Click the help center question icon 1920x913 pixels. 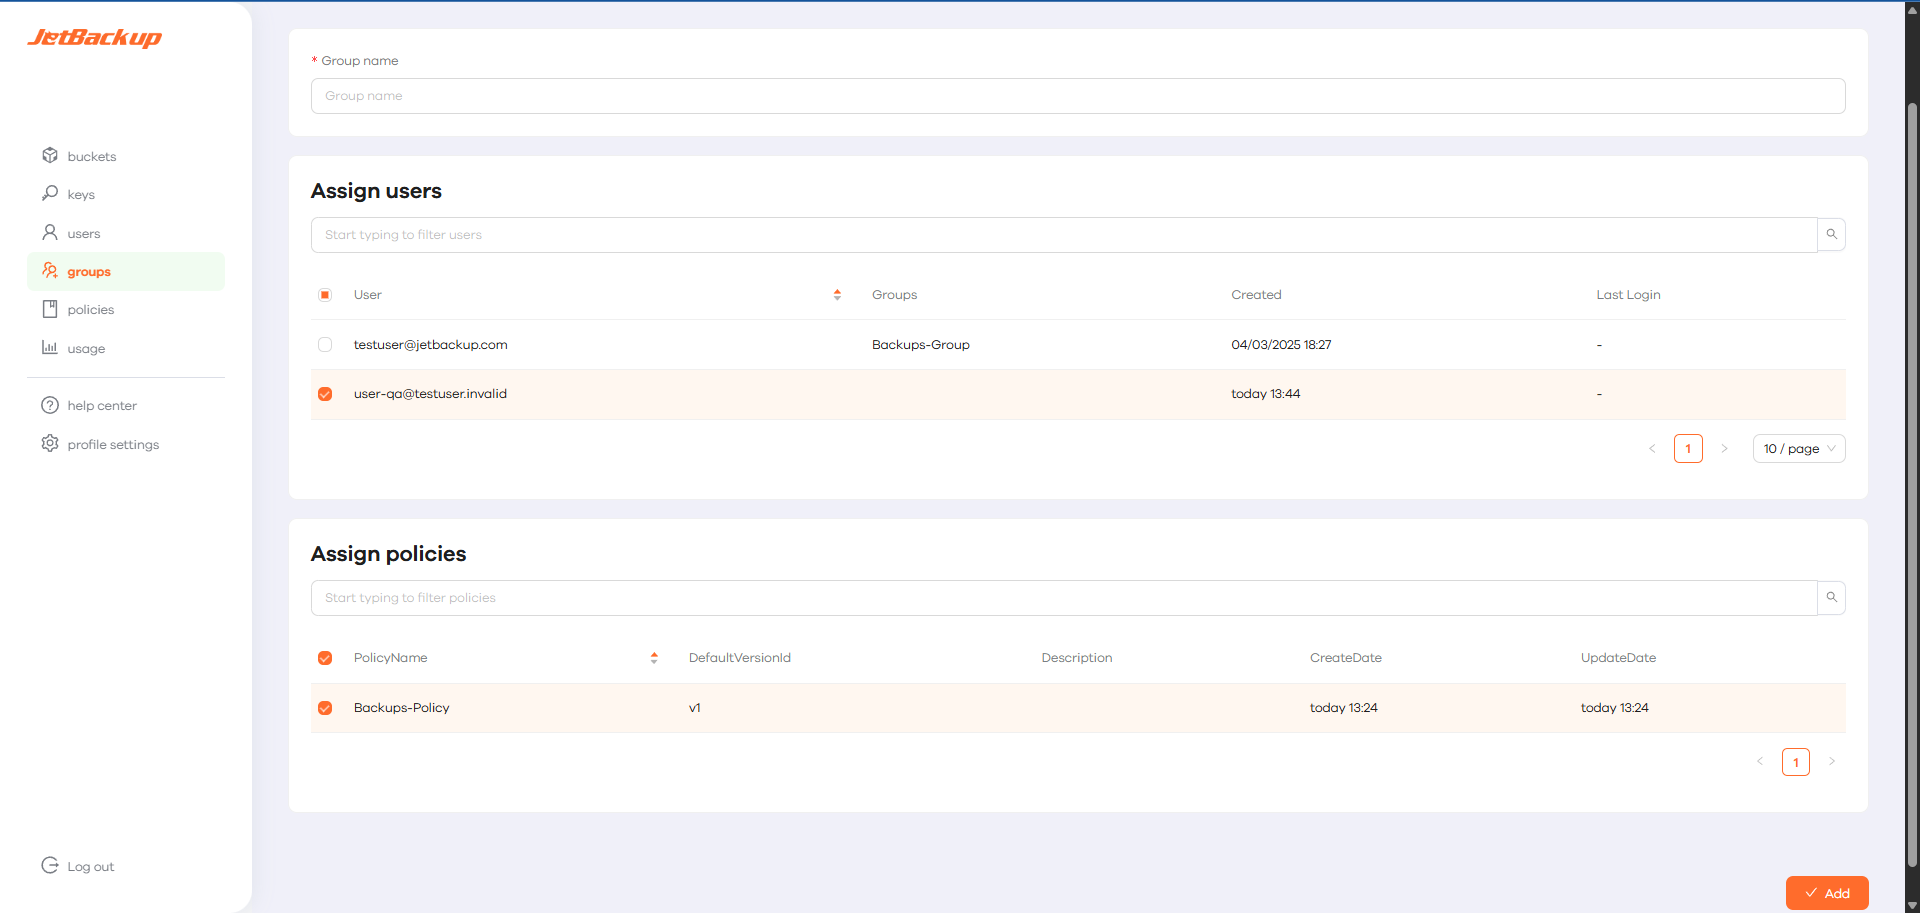[50, 405]
